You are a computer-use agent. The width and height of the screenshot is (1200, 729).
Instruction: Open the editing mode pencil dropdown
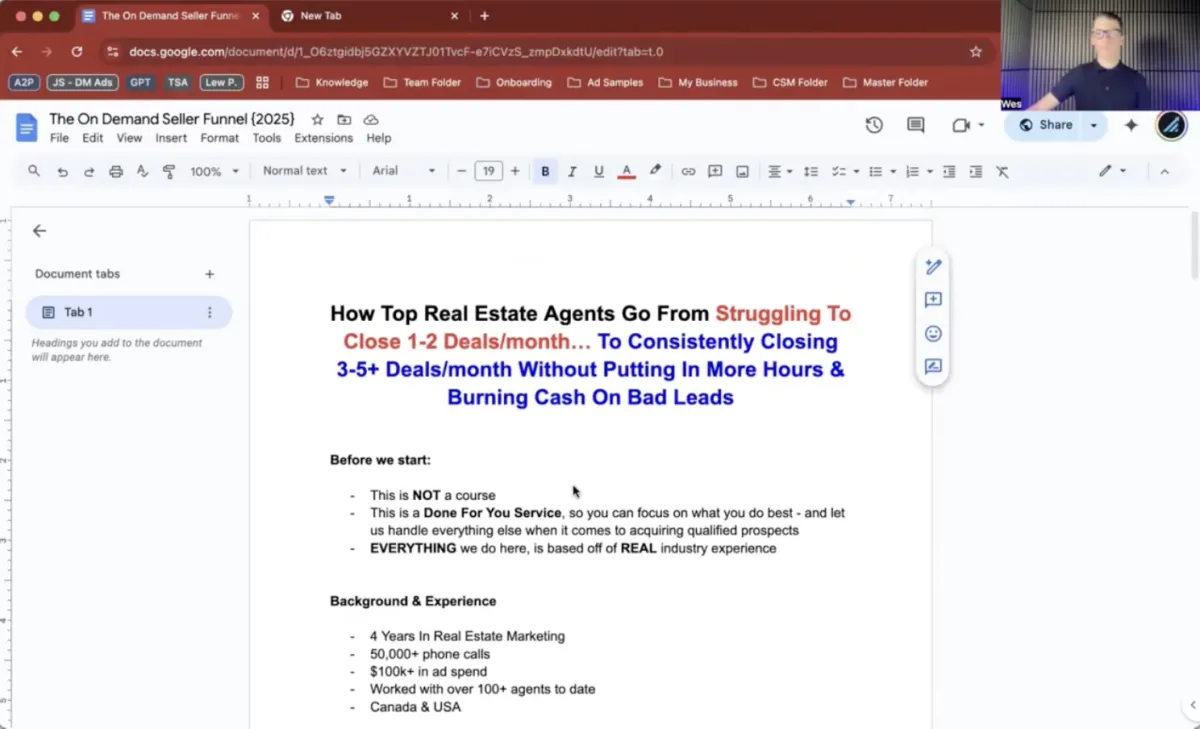[x=1112, y=171]
